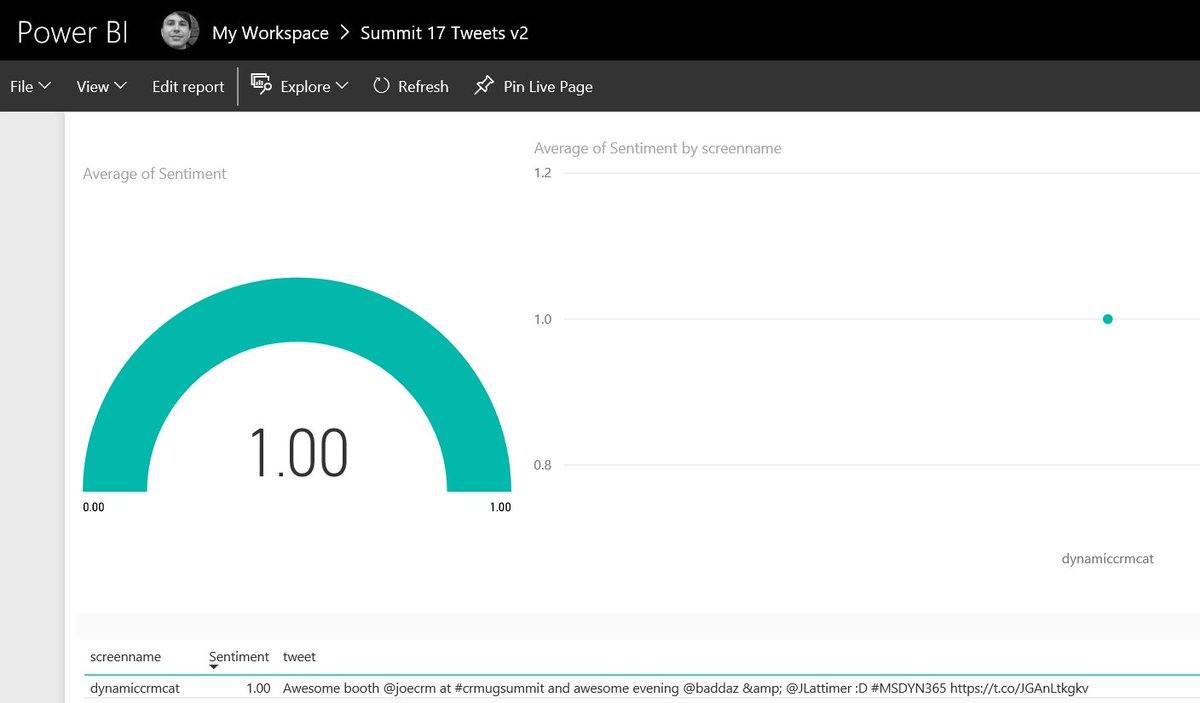Toggle Sentiment column sort order
1200x703 pixels.
[x=238, y=657]
